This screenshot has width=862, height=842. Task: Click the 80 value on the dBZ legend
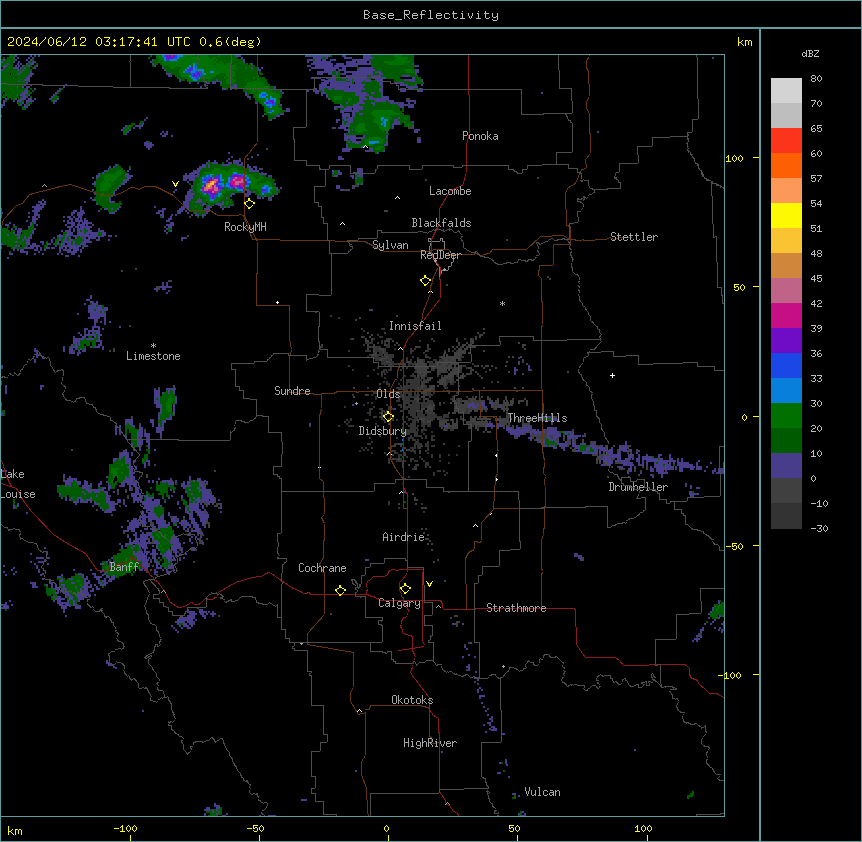pos(816,79)
